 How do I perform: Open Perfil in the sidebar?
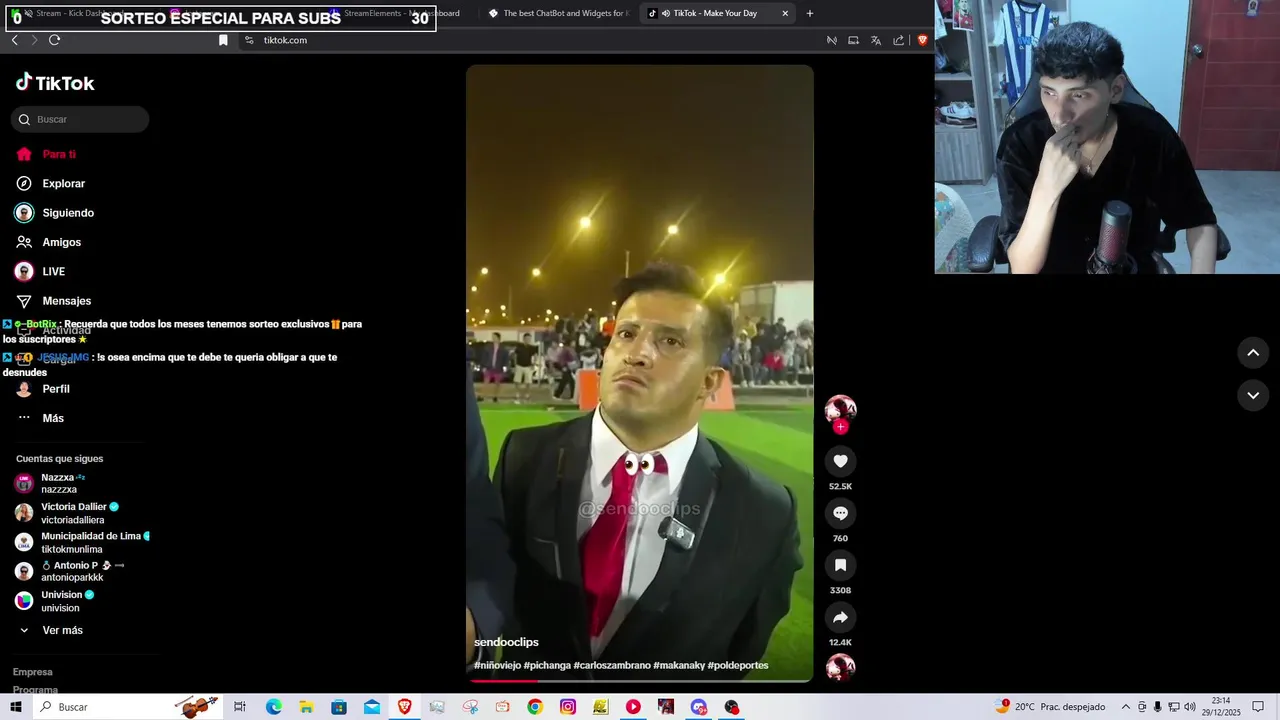pyautogui.click(x=55, y=389)
